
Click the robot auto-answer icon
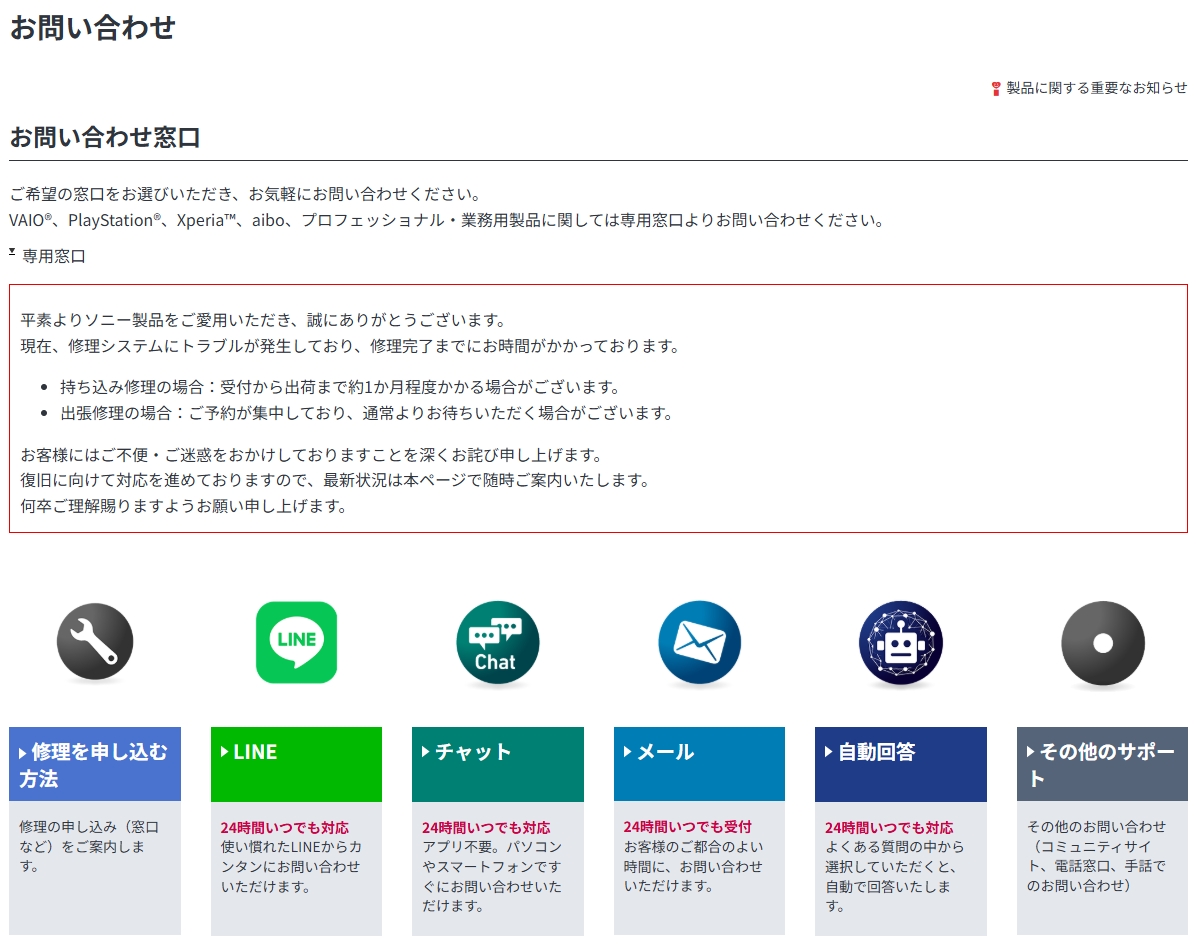(x=900, y=642)
